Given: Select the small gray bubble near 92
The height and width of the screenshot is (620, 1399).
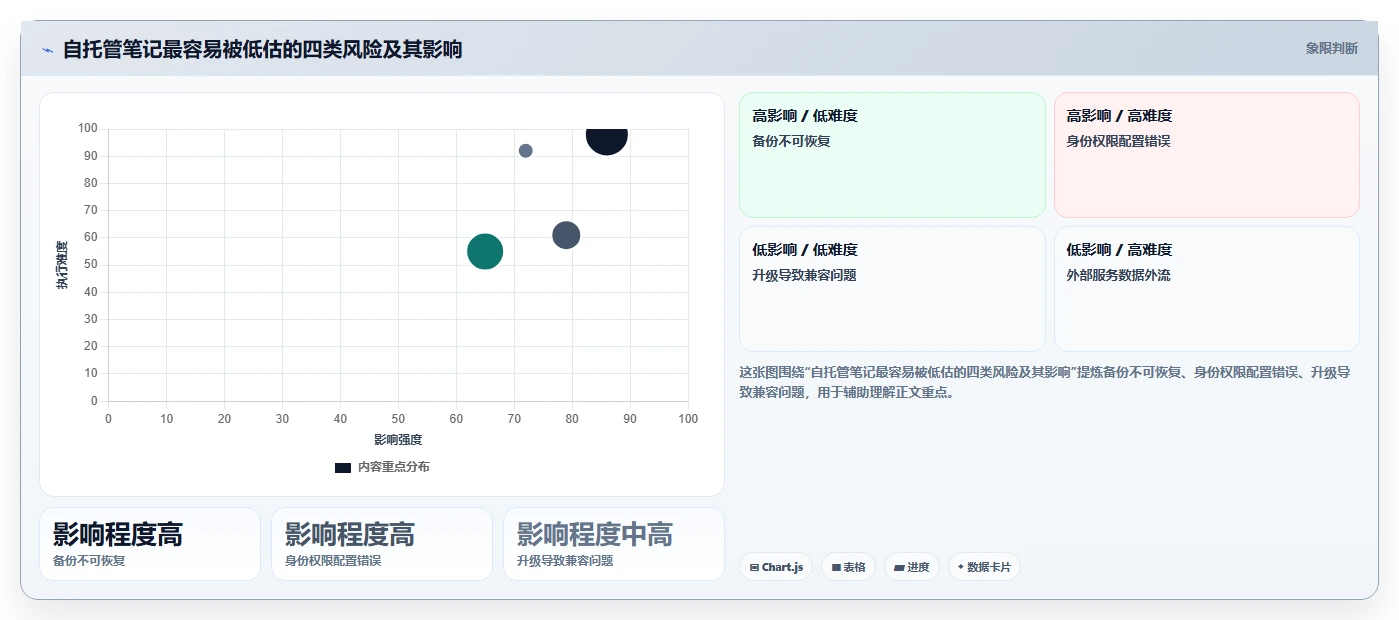Looking at the screenshot, I should (525, 151).
